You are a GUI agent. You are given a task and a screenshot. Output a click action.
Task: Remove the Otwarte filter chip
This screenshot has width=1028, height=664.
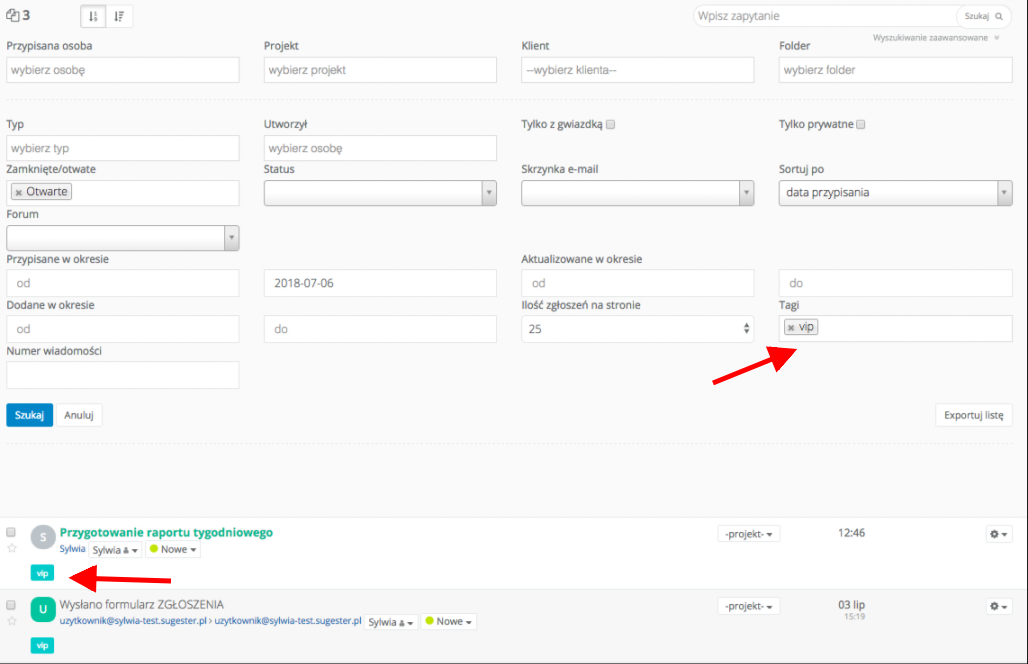[x=19, y=193]
